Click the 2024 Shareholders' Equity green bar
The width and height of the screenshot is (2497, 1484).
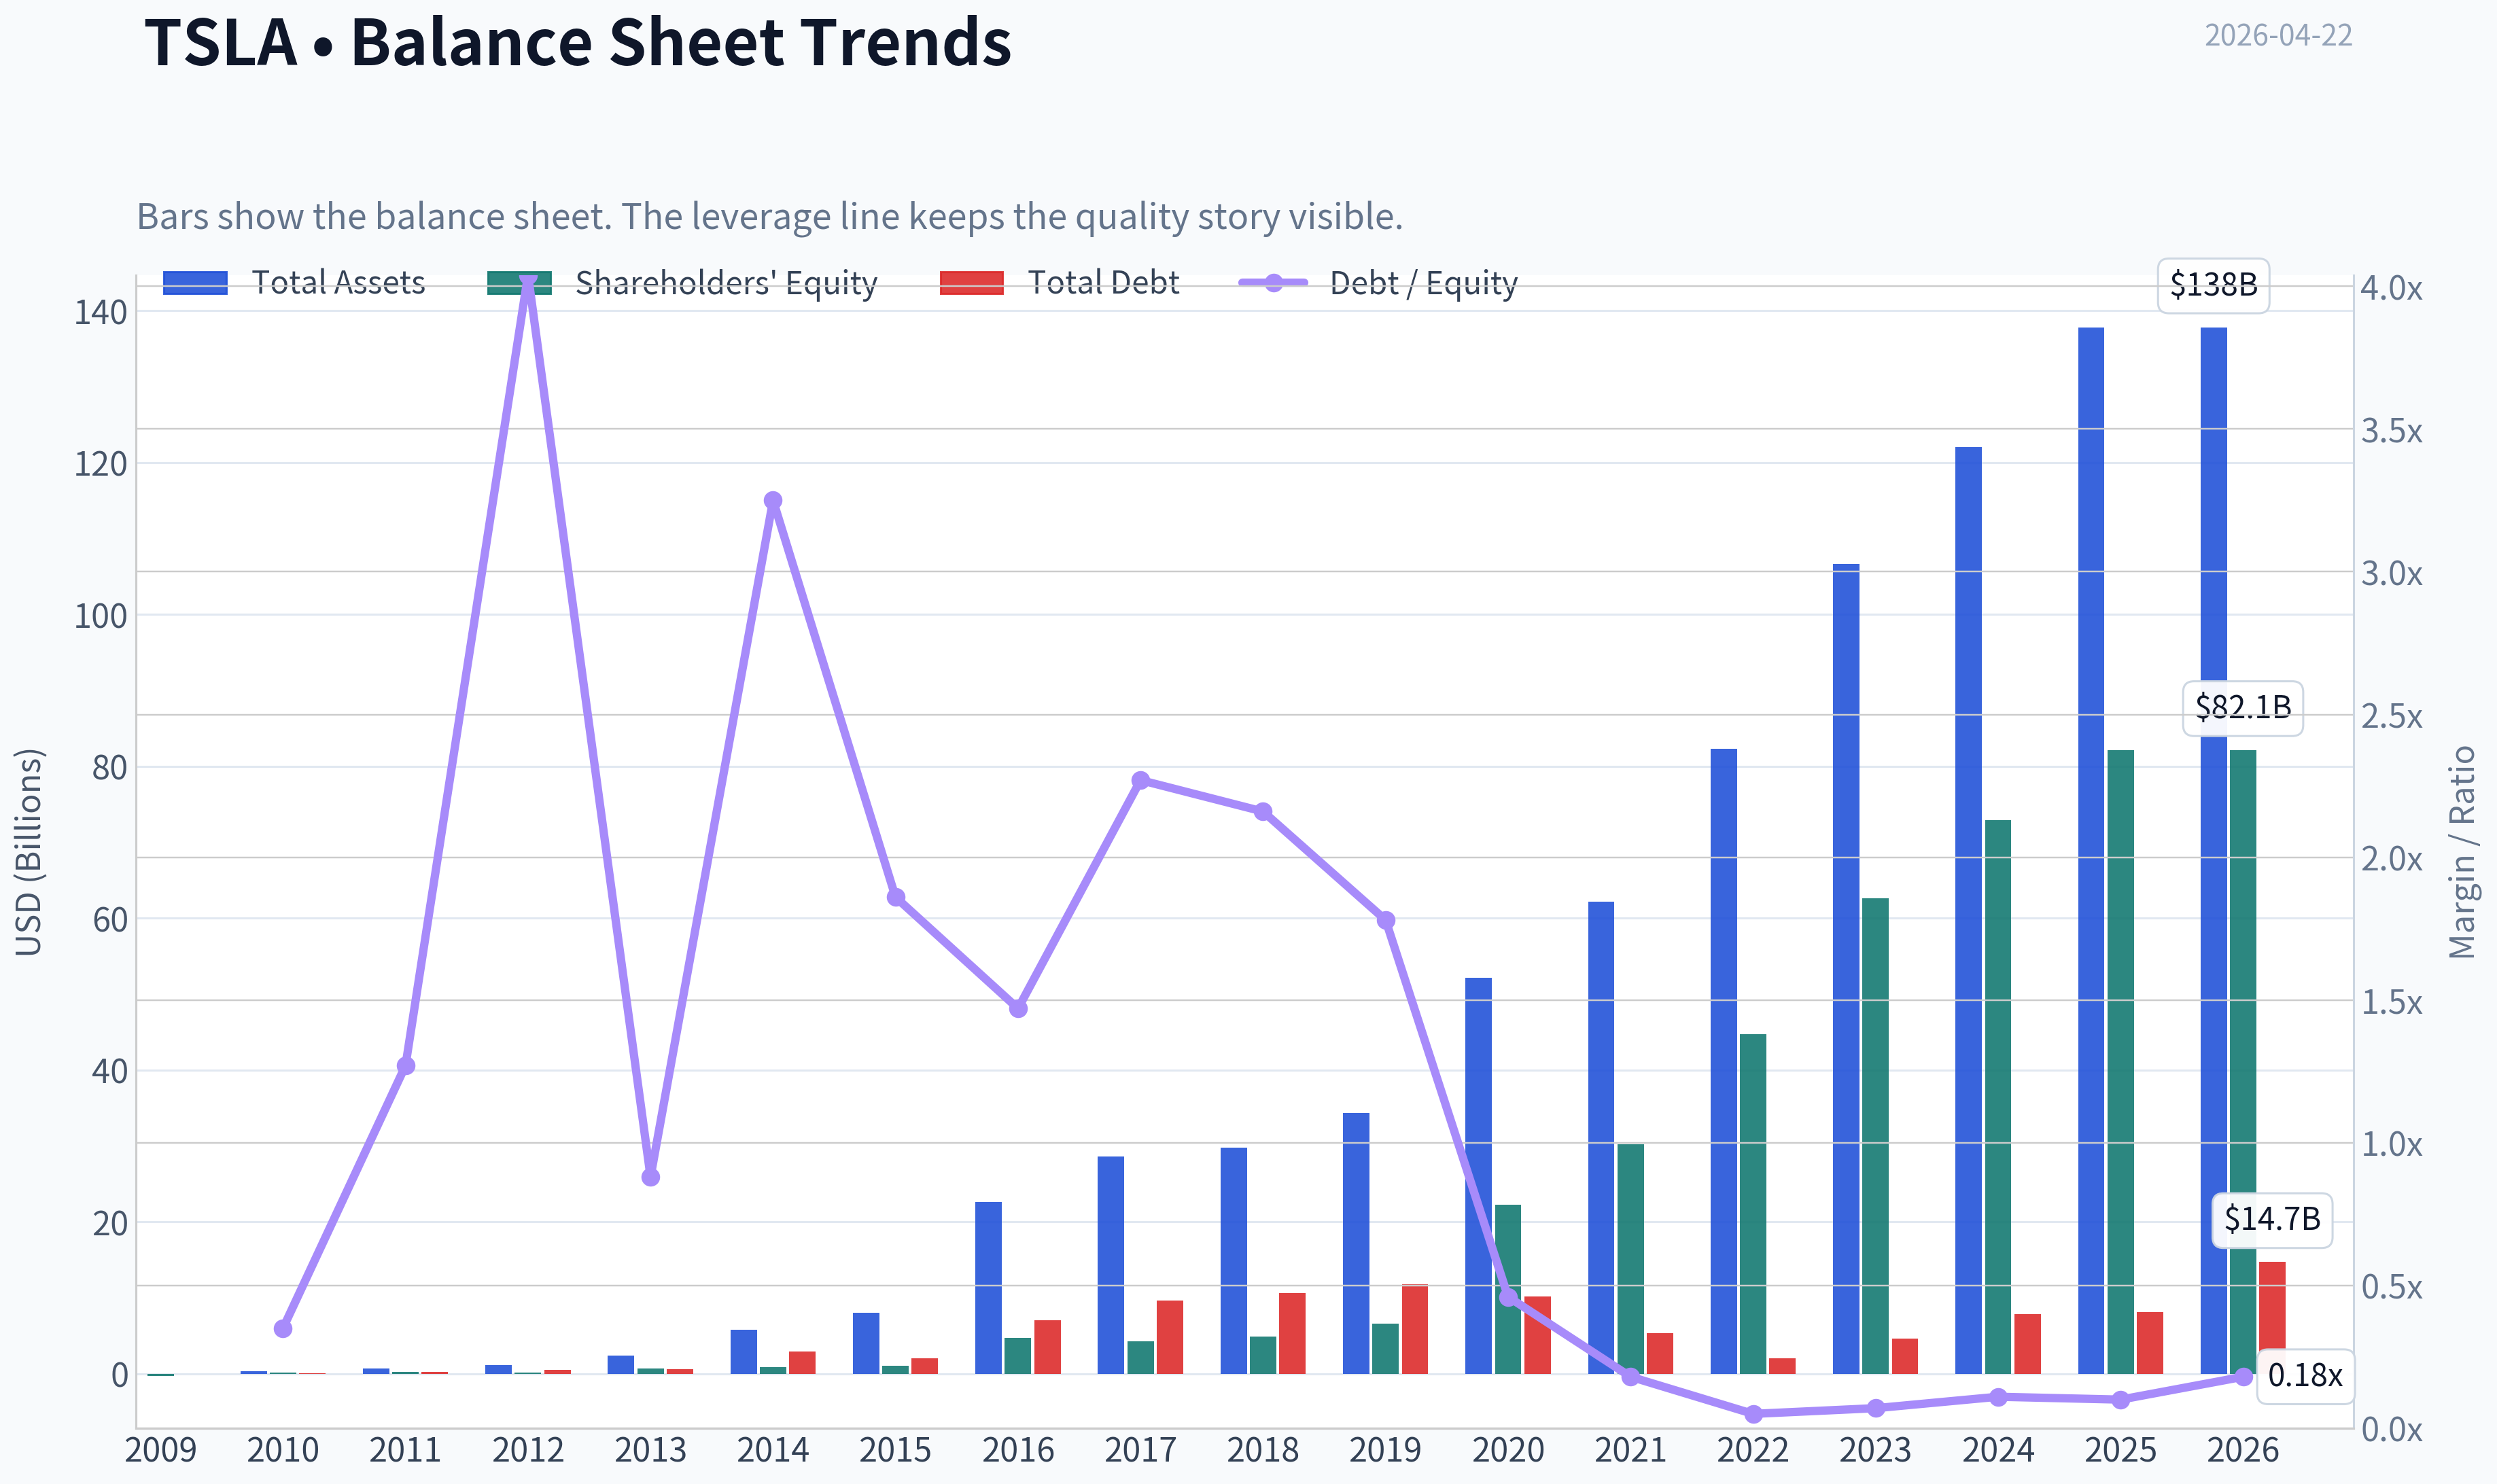[x=1998, y=1097]
